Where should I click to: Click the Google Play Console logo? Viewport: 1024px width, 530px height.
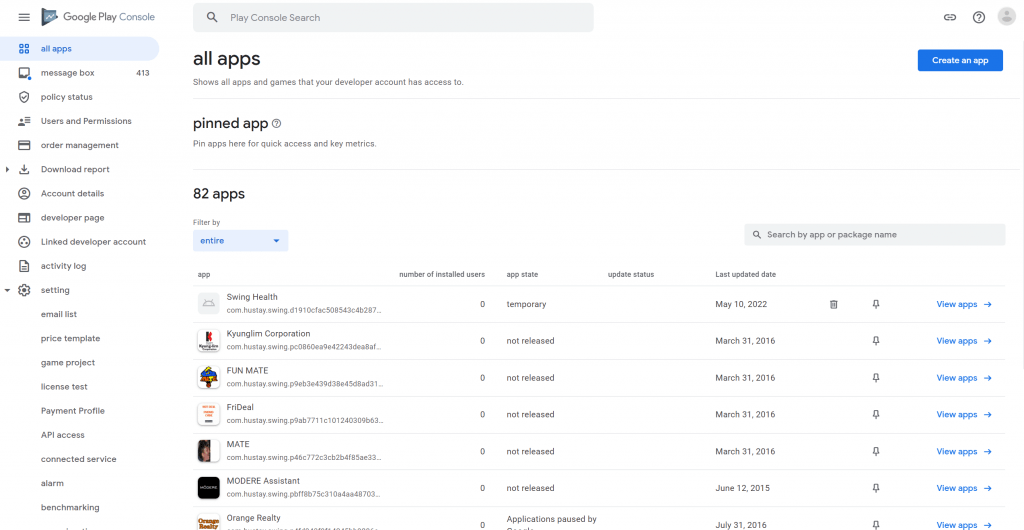tap(98, 17)
